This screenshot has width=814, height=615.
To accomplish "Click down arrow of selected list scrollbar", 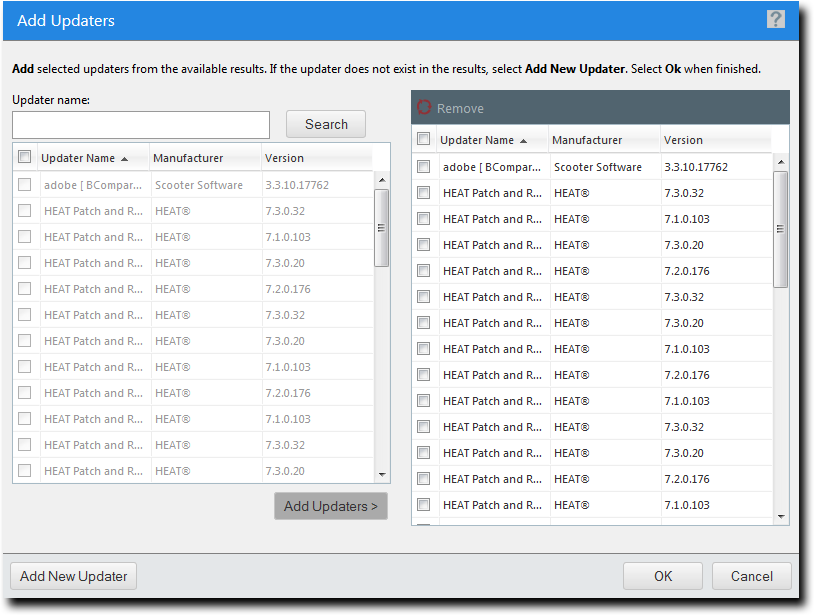I will 781,517.
